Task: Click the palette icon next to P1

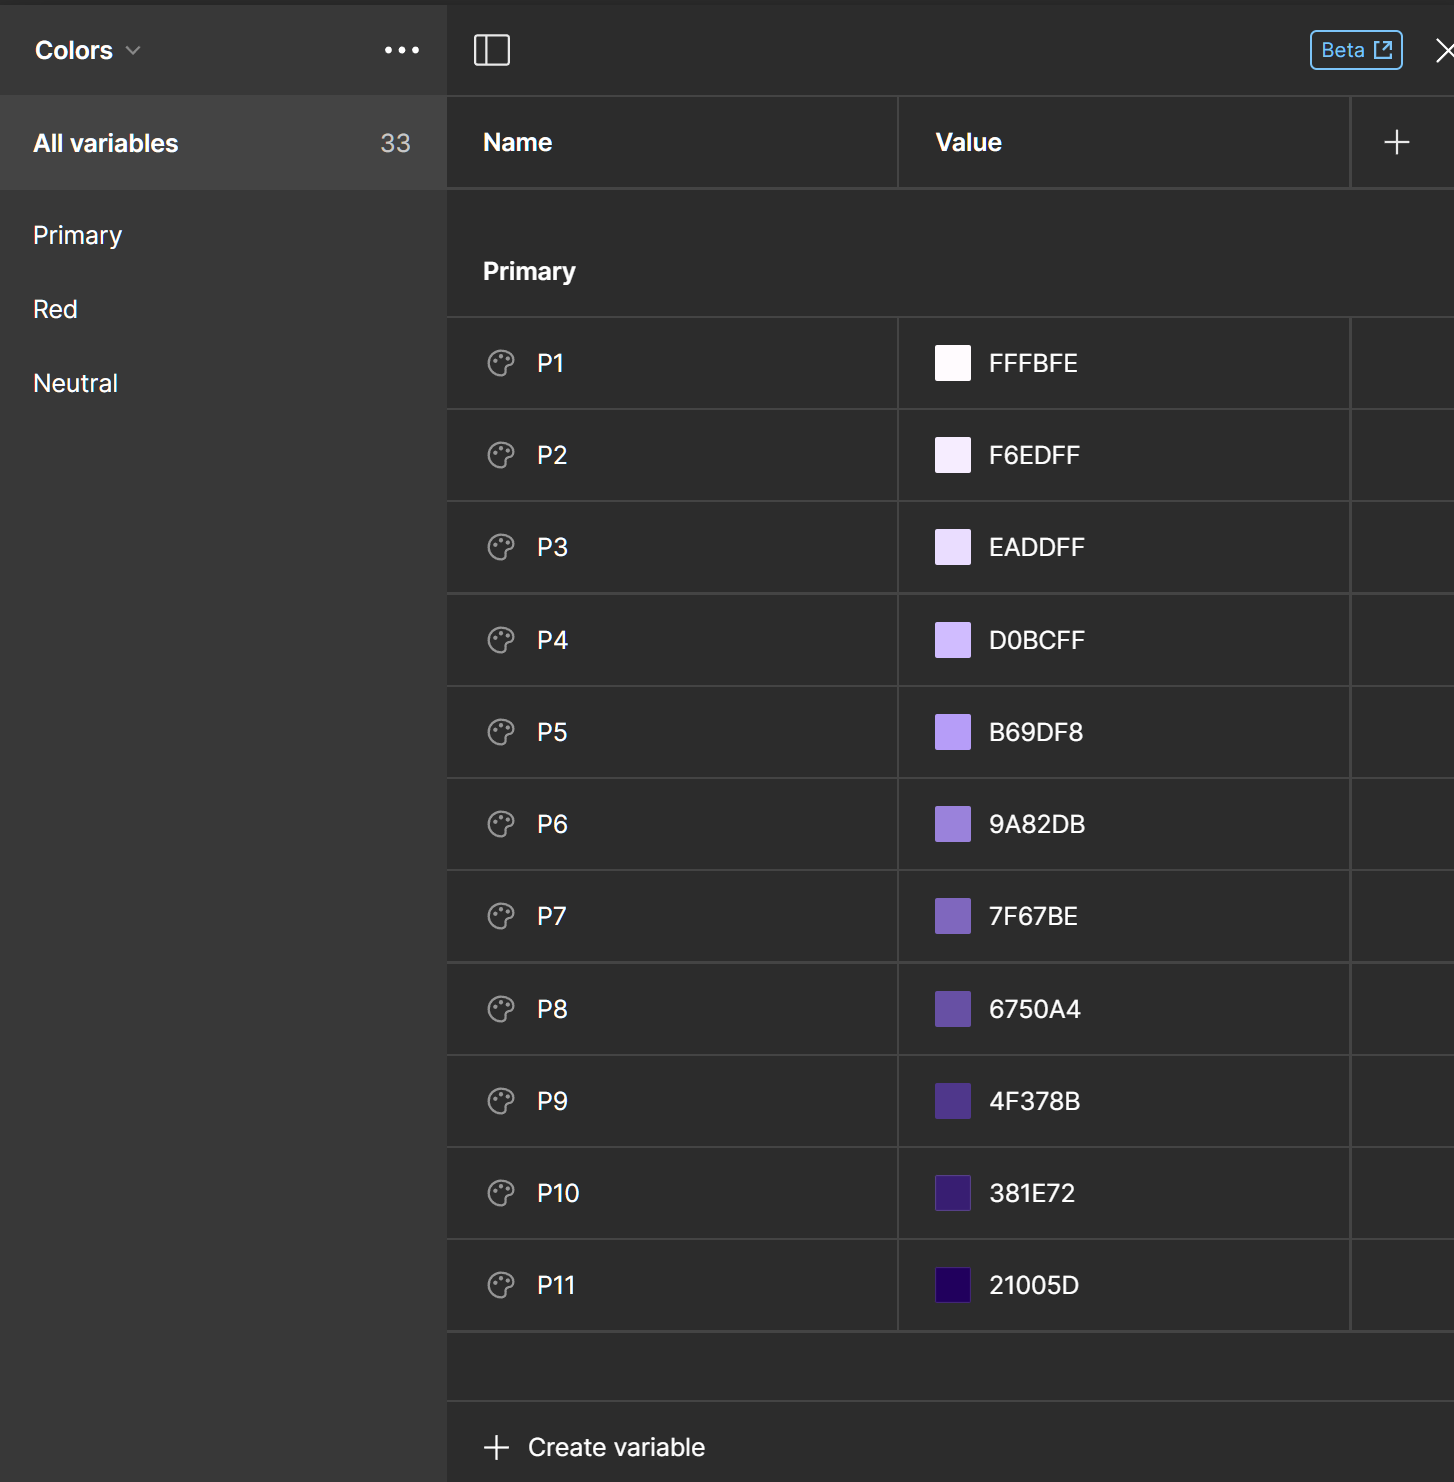Action: click(x=501, y=363)
